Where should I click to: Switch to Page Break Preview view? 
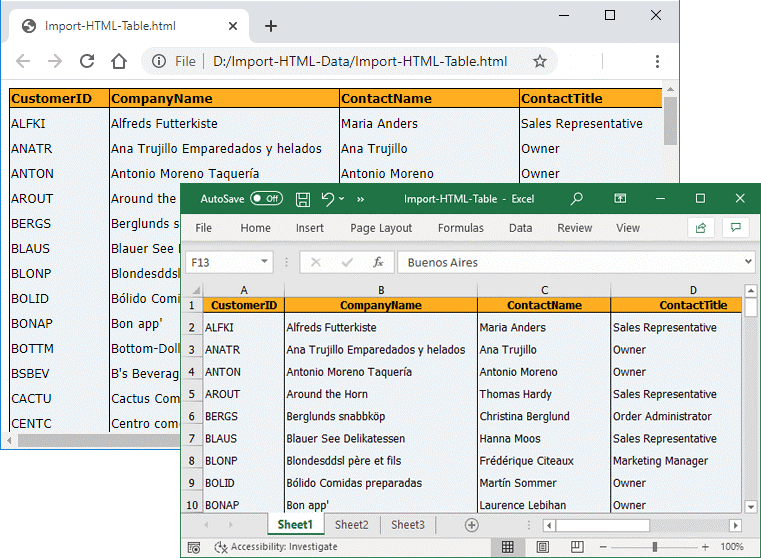575,547
